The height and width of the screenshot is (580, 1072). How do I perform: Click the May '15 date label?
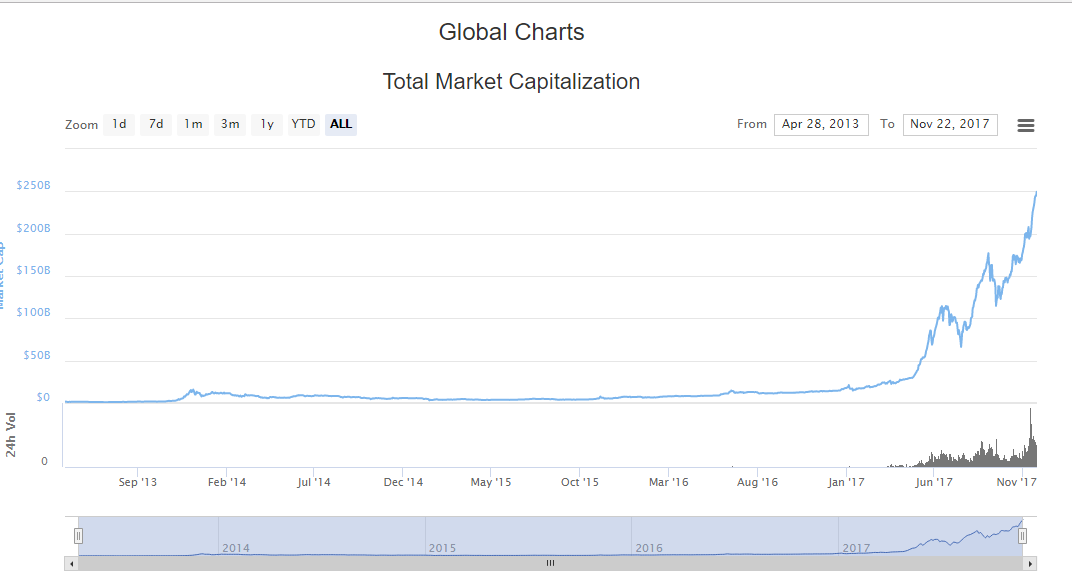[x=491, y=482]
